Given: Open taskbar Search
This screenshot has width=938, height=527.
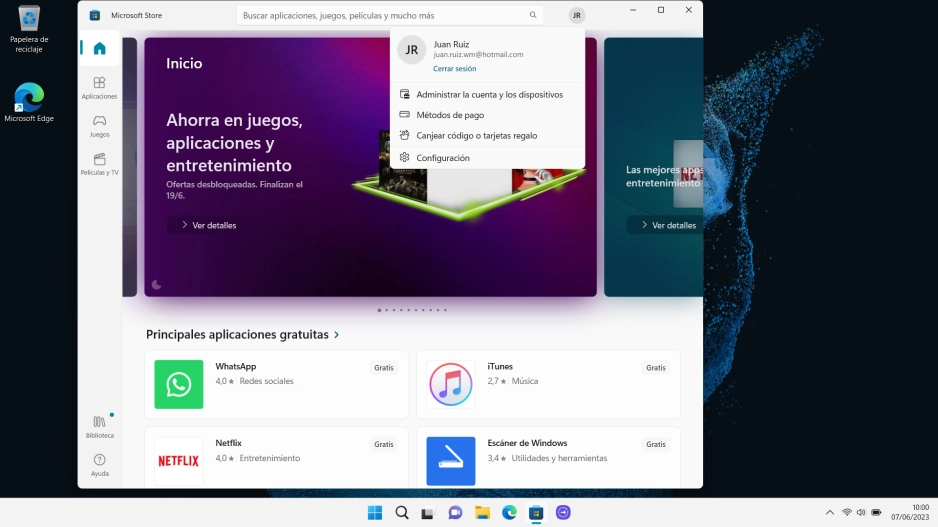Looking at the screenshot, I should pyautogui.click(x=402, y=513).
